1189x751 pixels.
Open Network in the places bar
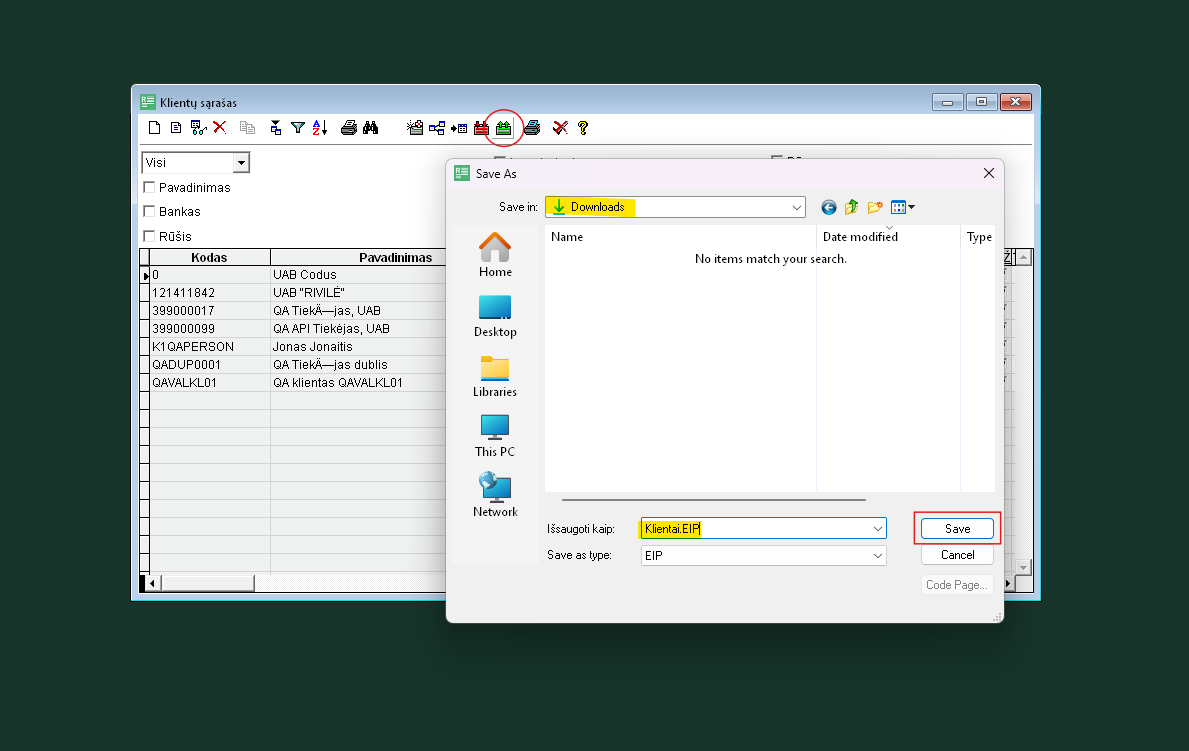[495, 495]
